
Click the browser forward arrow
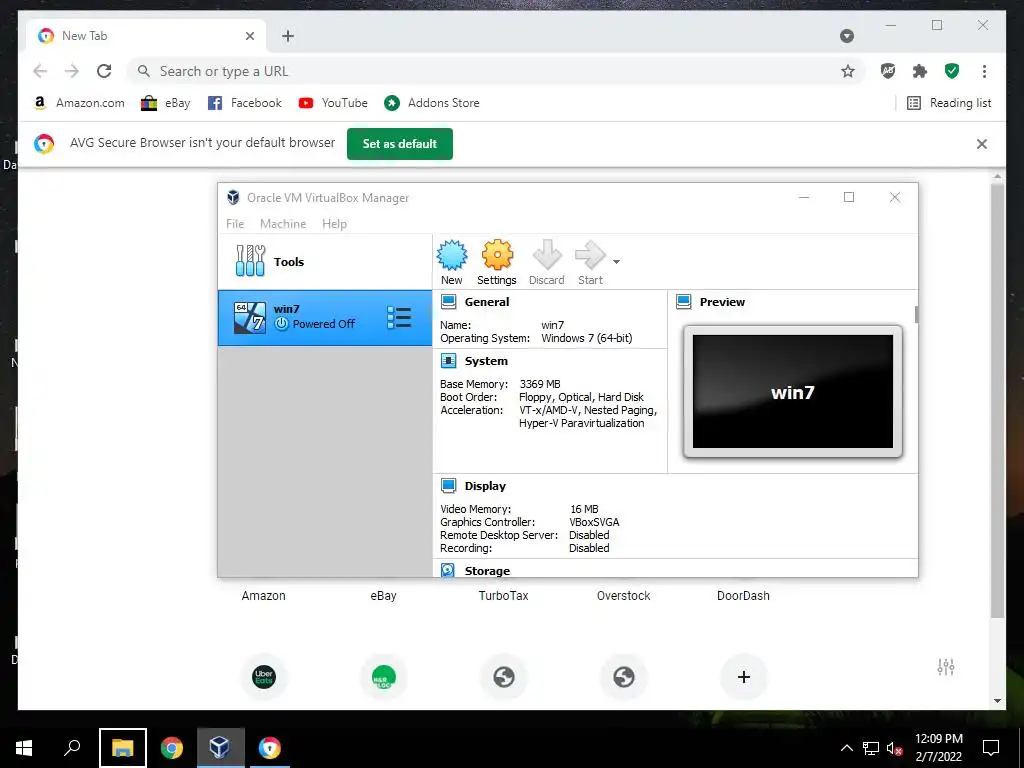(72, 71)
